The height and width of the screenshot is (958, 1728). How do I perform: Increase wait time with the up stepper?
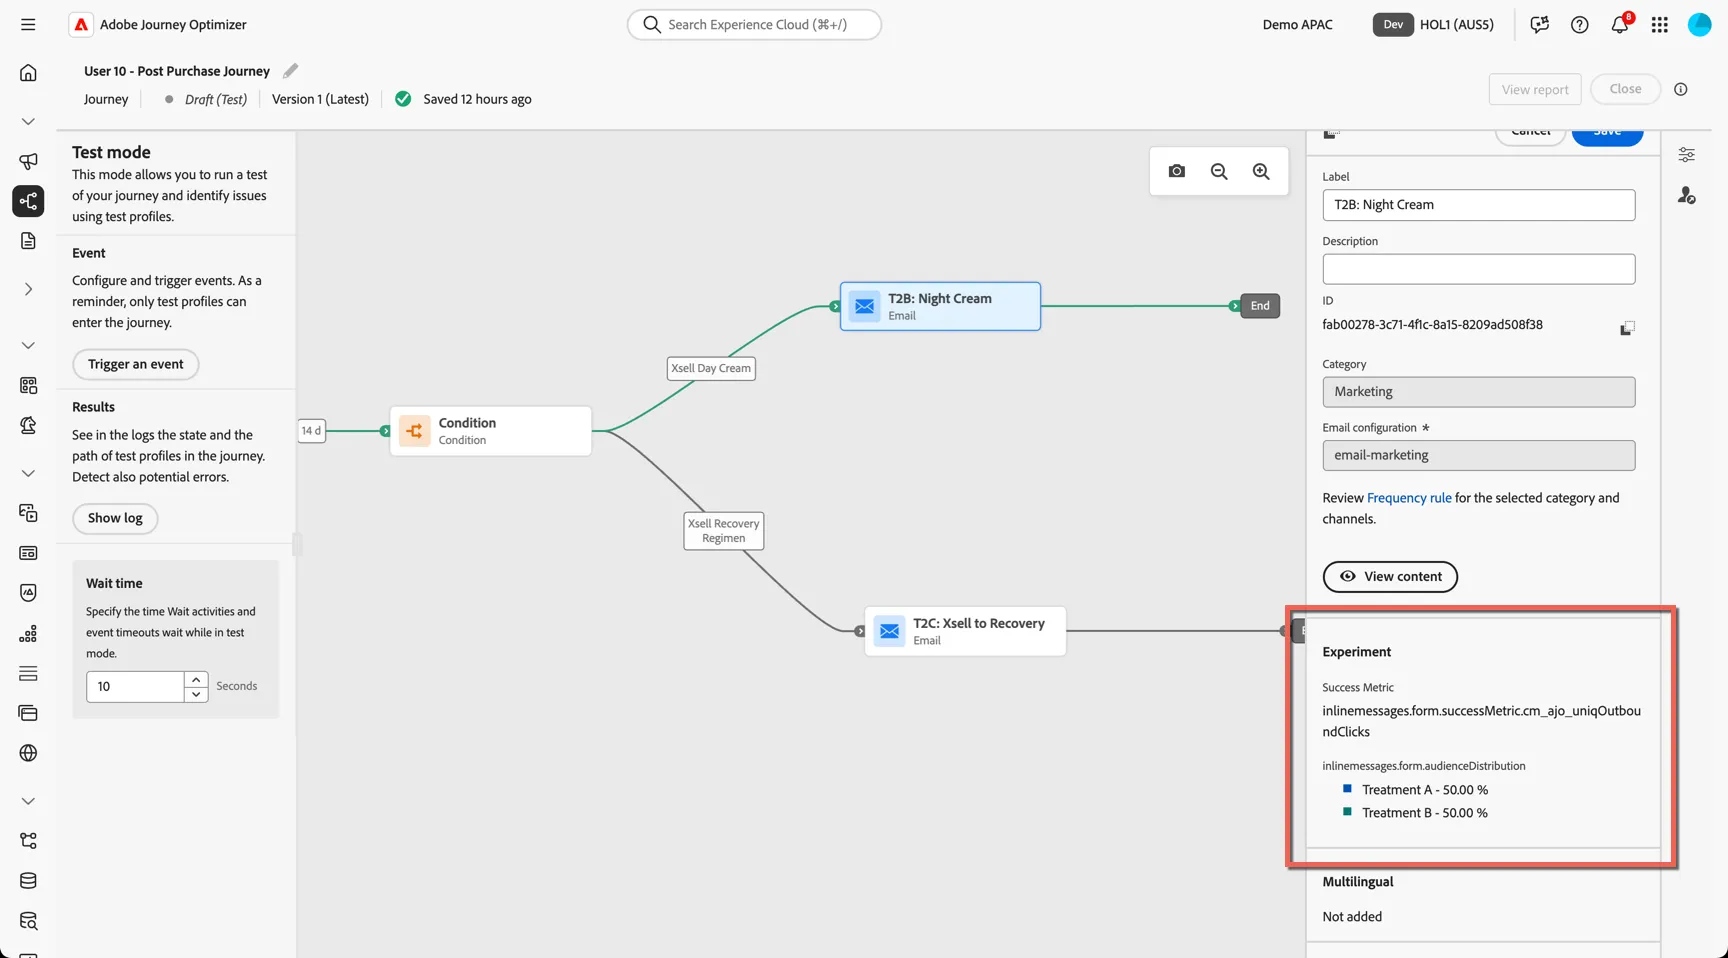point(196,679)
